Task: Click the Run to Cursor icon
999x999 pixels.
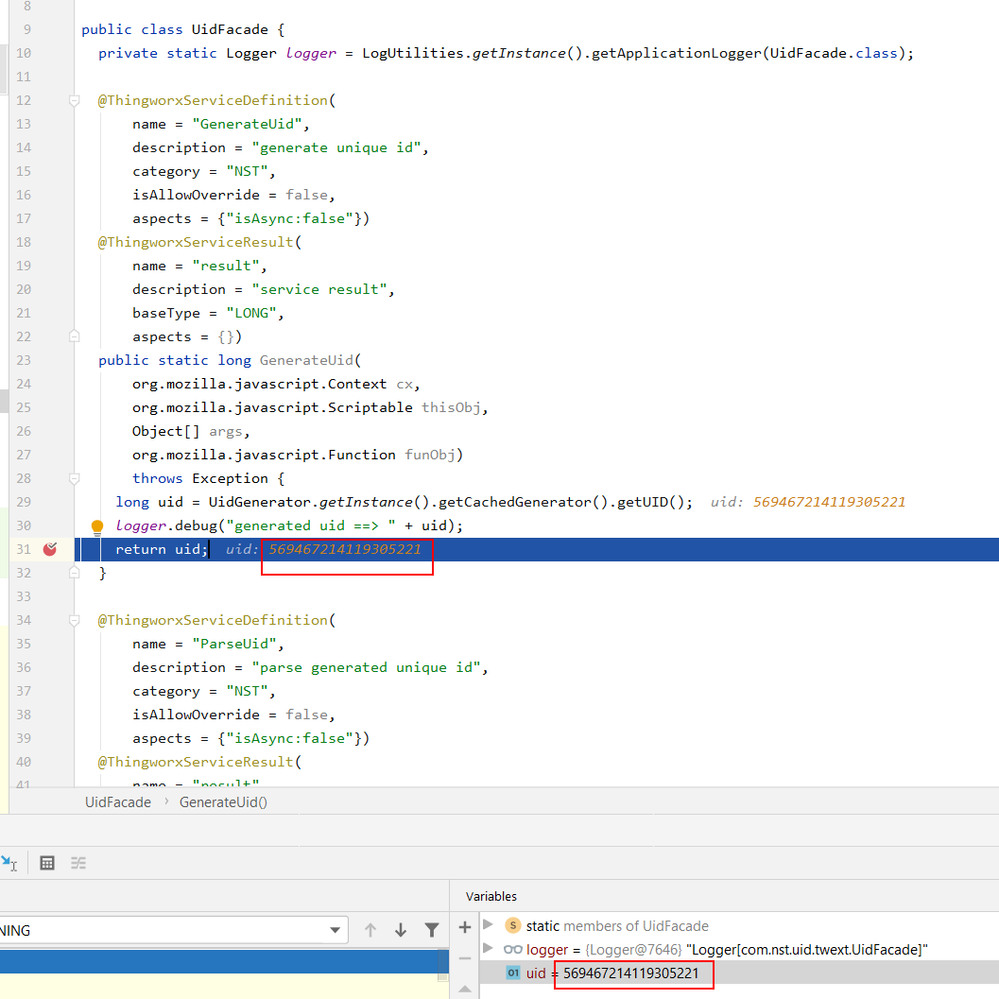Action: pos(10,863)
